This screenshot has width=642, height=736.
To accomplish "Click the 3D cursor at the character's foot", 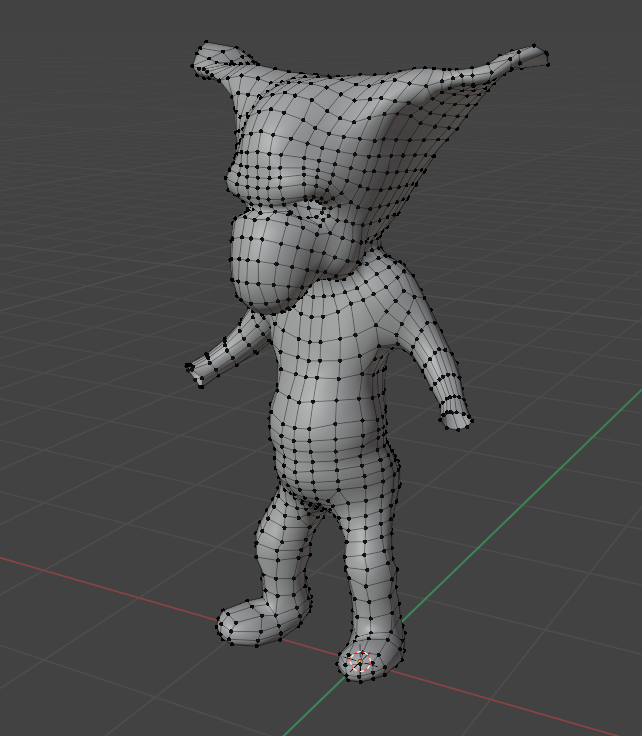I will [360, 662].
